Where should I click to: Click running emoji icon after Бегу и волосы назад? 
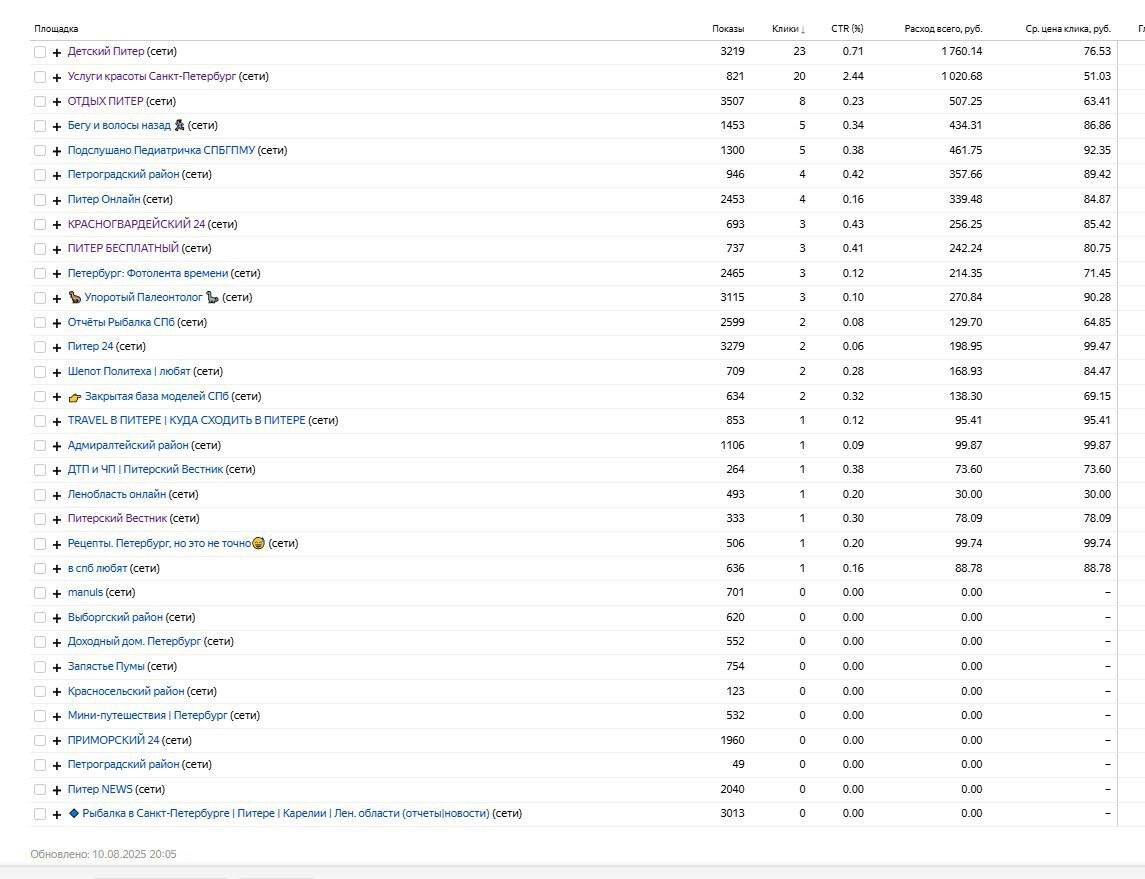coord(179,125)
